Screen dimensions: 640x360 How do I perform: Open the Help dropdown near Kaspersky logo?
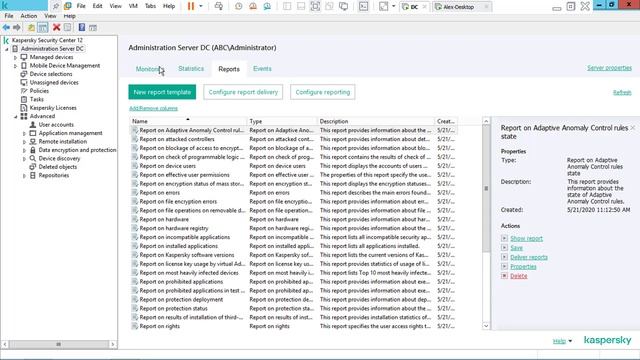pyautogui.click(x=562, y=341)
